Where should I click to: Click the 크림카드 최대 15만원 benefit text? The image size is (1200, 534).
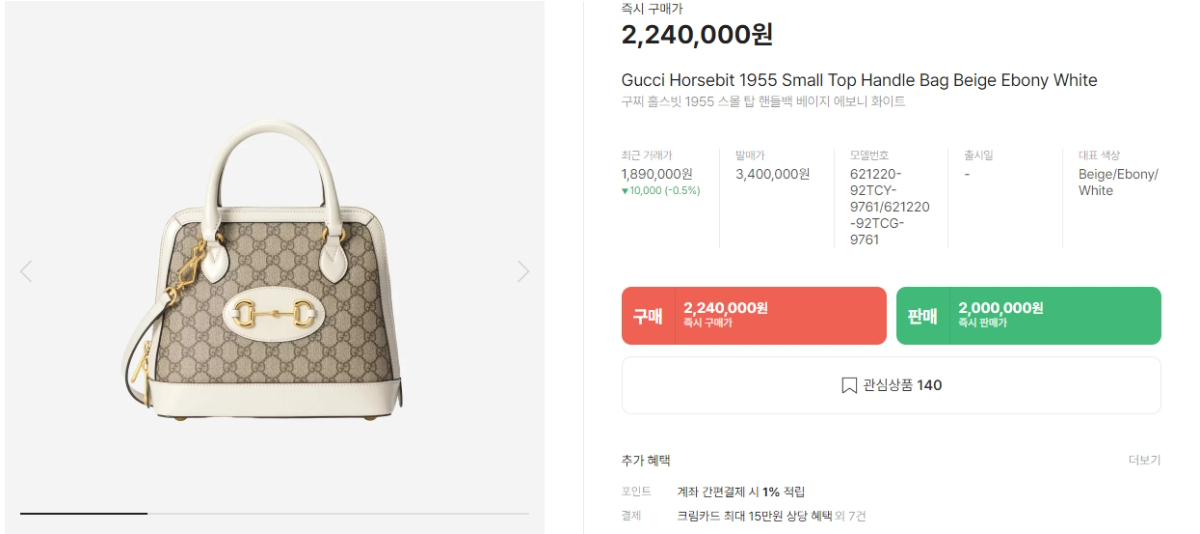pos(754,516)
